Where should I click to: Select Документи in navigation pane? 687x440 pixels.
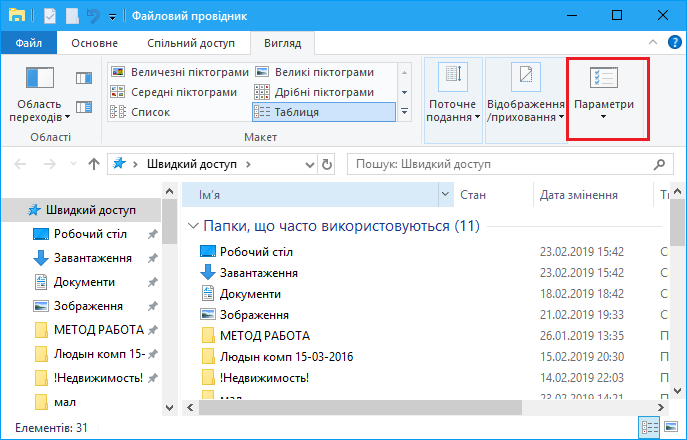[81, 282]
